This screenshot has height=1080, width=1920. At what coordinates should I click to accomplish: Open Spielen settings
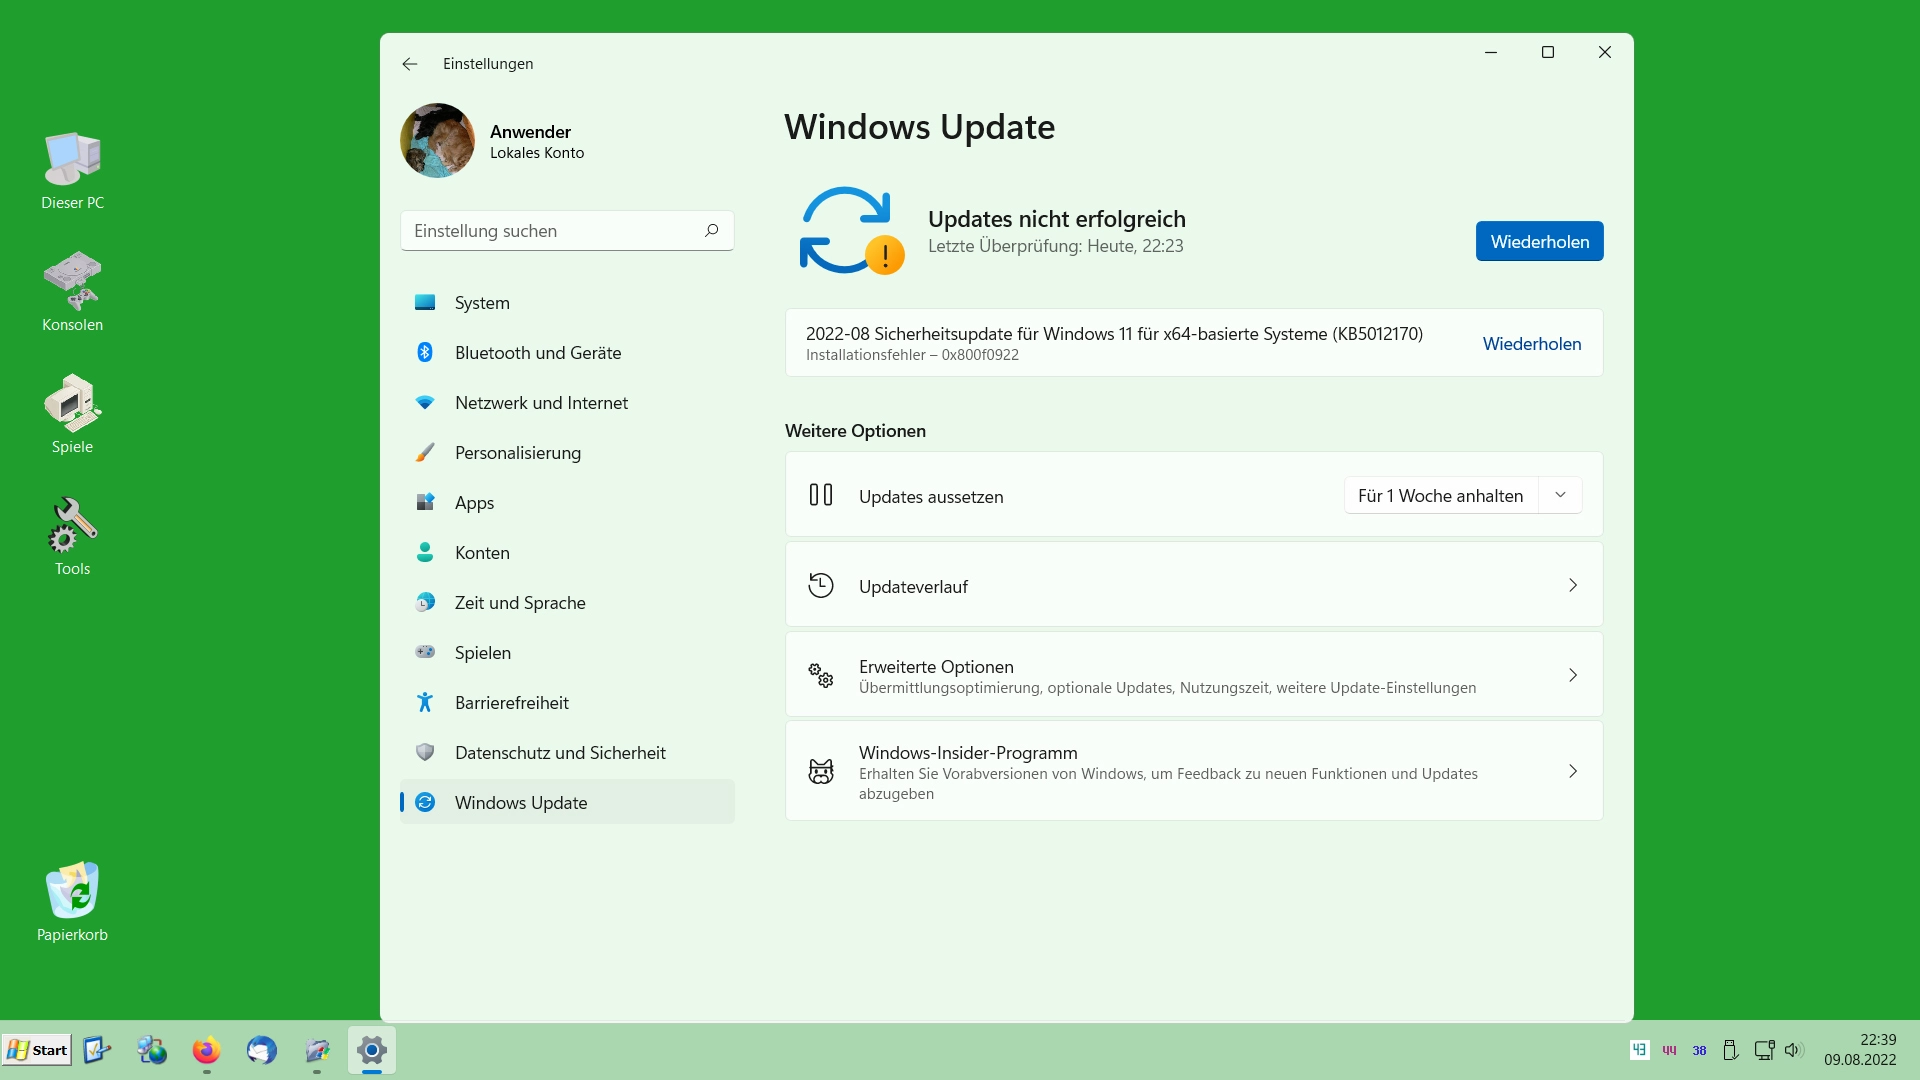point(567,653)
